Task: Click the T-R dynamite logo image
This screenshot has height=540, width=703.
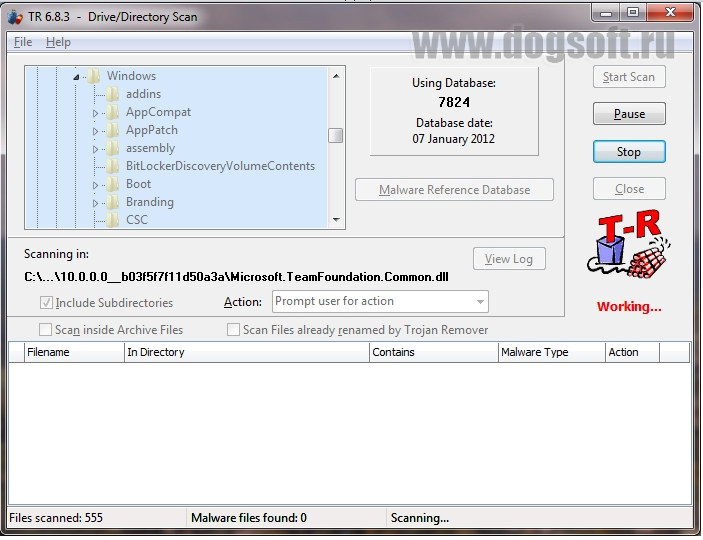Action: 629,244
